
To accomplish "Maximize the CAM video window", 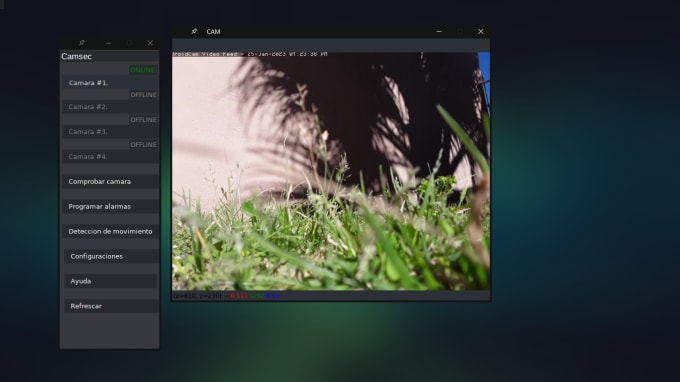I will 460,31.
